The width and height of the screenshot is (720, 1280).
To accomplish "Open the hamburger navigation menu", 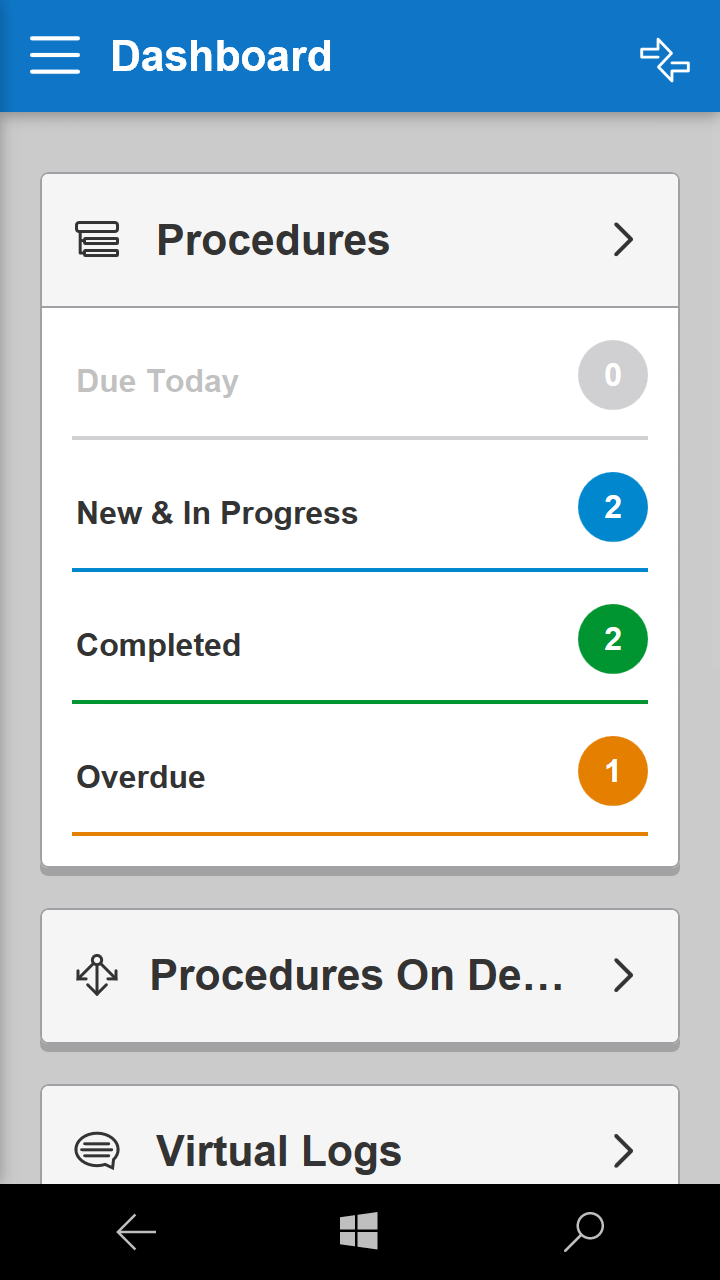I will [x=55, y=56].
